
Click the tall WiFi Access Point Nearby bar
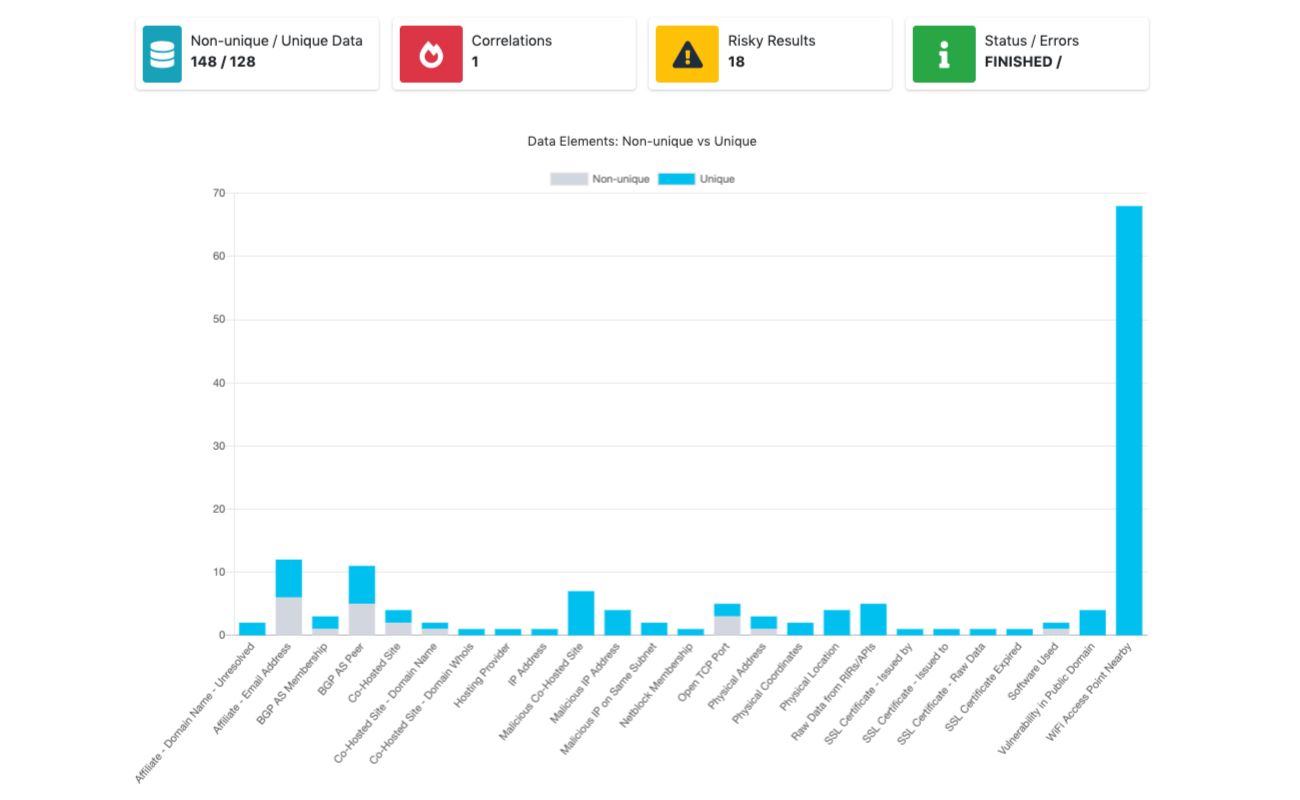pyautogui.click(x=1129, y=420)
